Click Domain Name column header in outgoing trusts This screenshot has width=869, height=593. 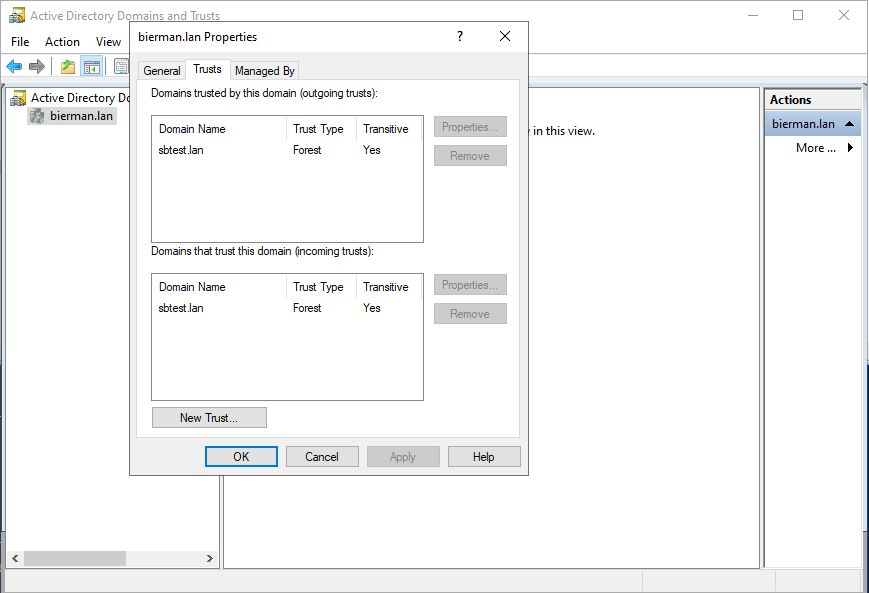[x=219, y=129]
